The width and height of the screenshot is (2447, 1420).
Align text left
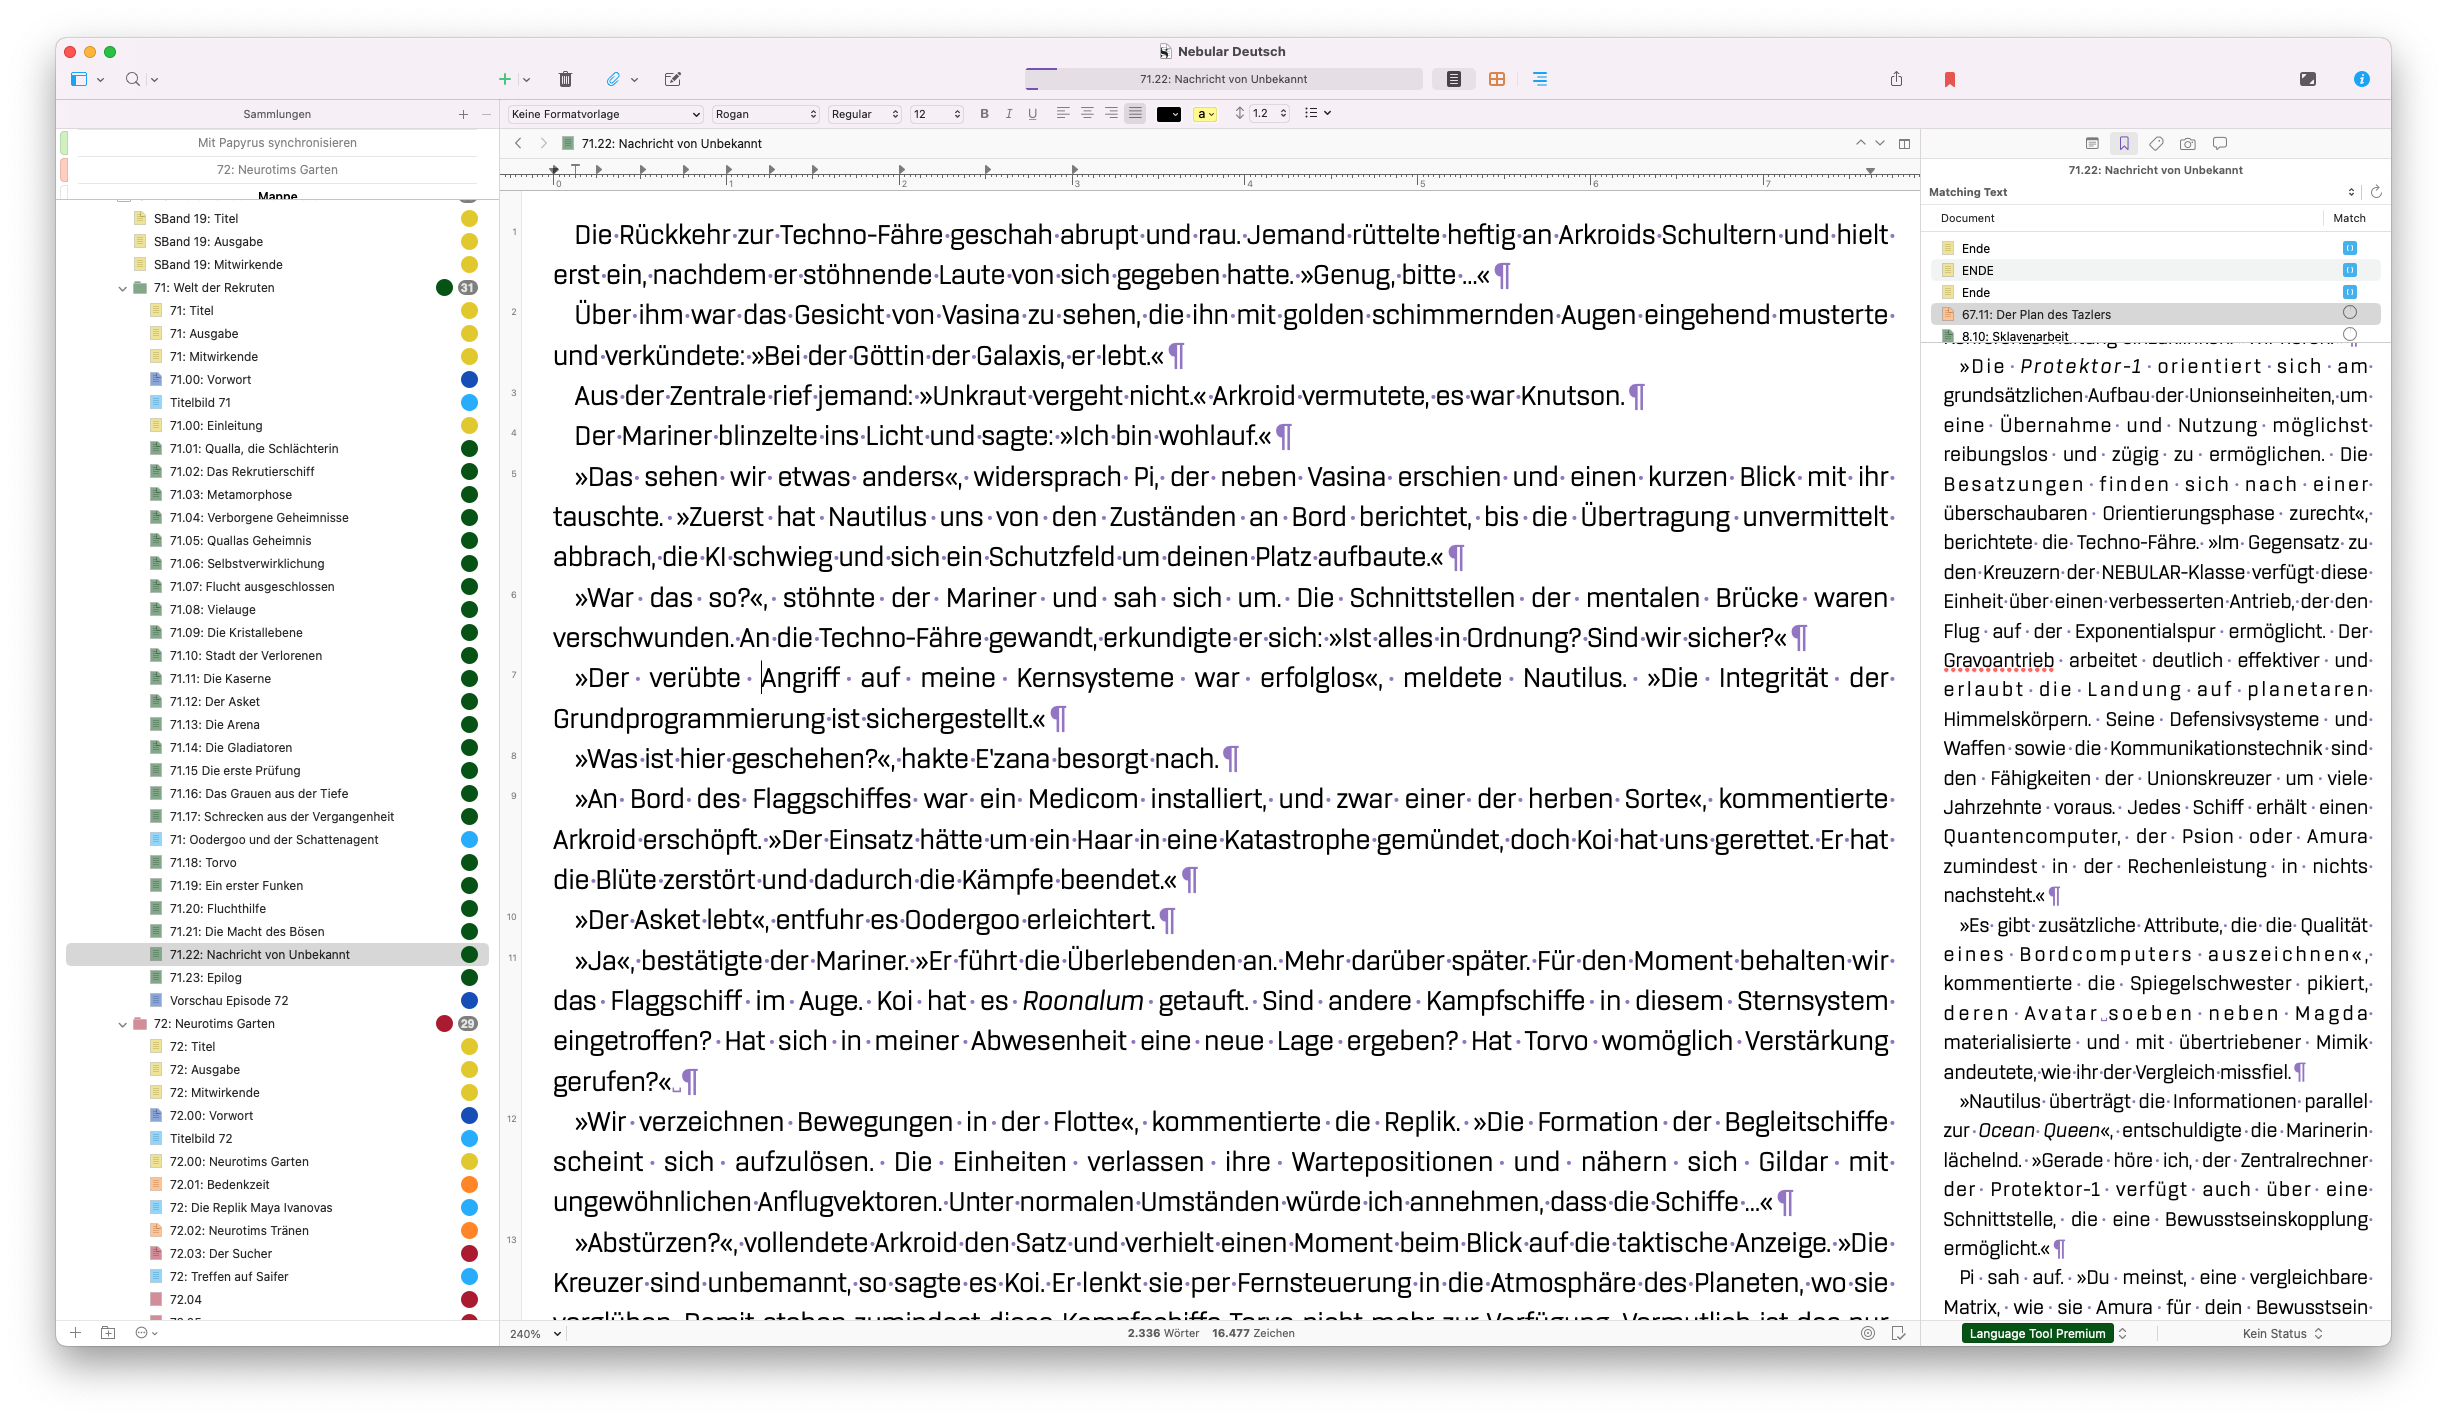coord(1063,114)
